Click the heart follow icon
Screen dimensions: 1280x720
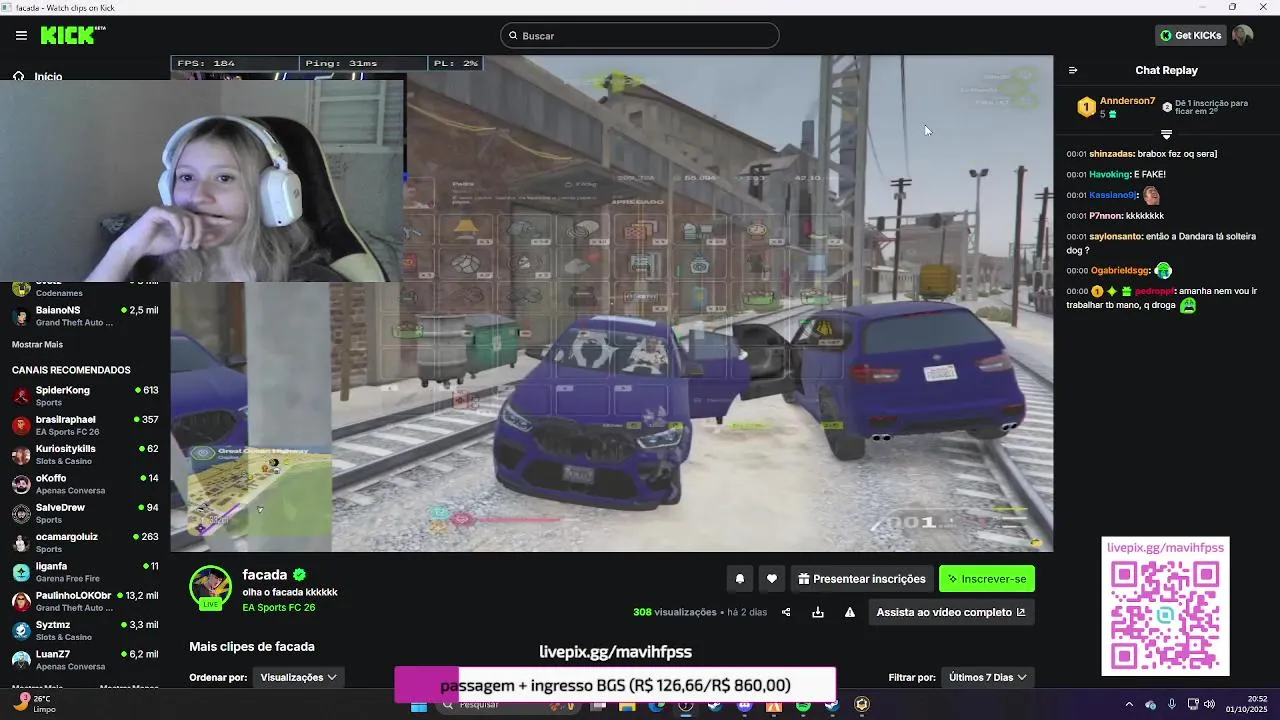click(x=772, y=579)
